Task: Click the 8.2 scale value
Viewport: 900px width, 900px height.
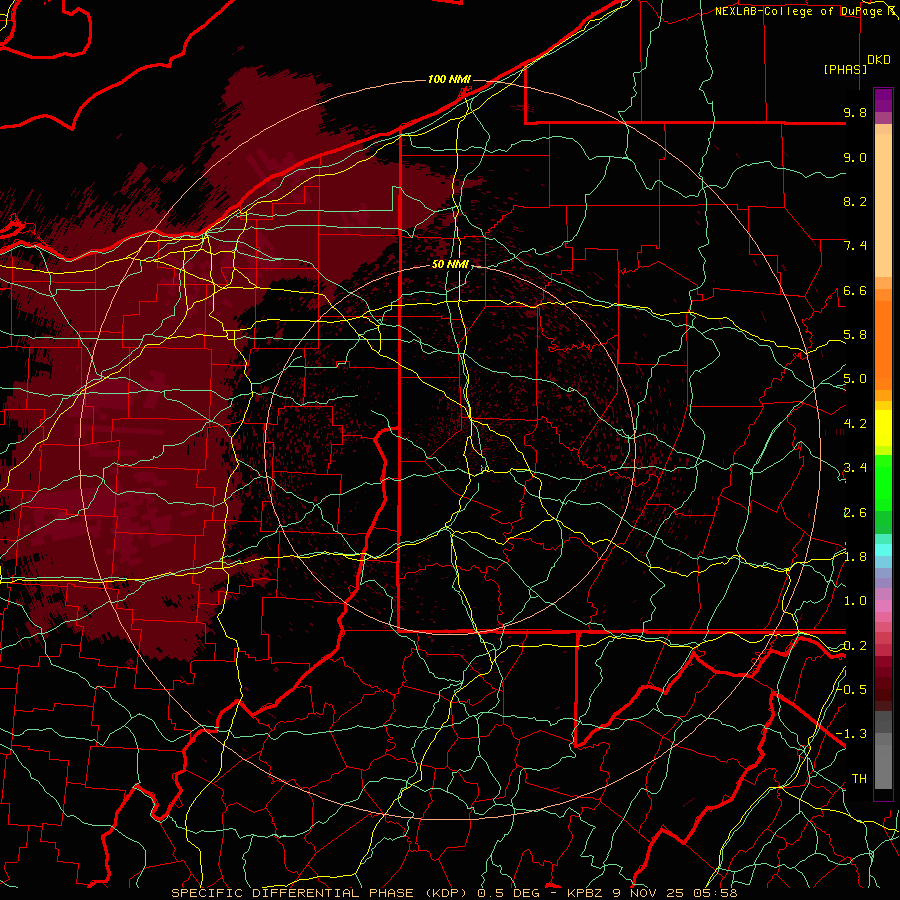Action: pyautogui.click(x=855, y=201)
